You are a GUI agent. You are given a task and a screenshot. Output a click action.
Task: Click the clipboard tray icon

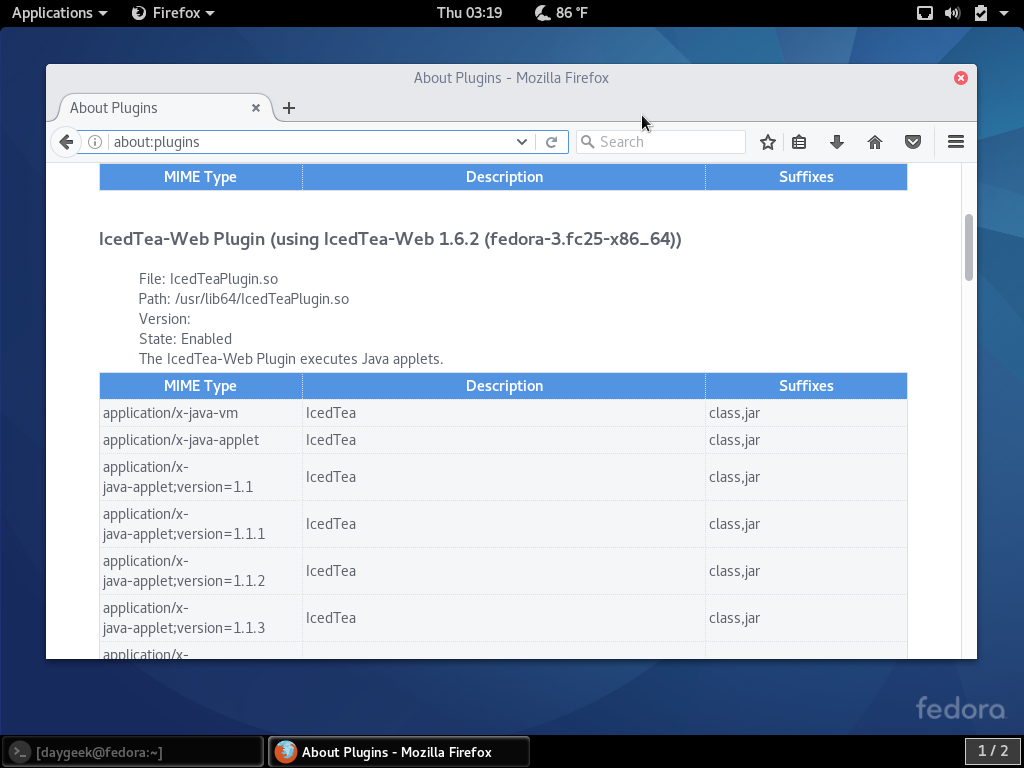pos(981,13)
